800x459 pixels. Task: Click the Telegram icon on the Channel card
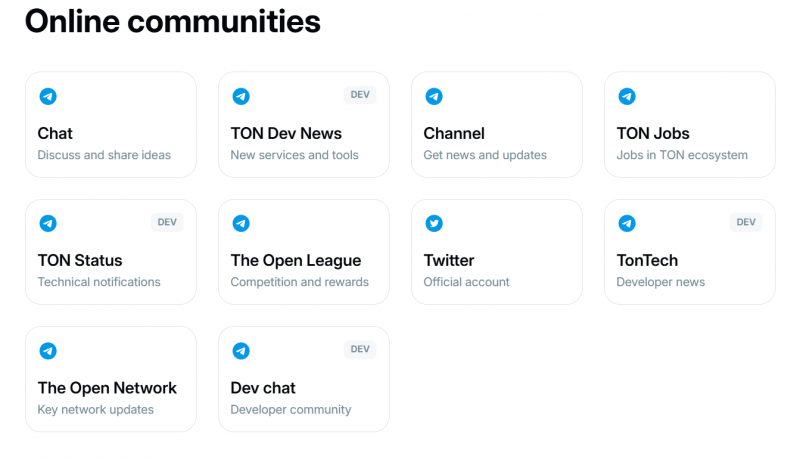click(434, 96)
